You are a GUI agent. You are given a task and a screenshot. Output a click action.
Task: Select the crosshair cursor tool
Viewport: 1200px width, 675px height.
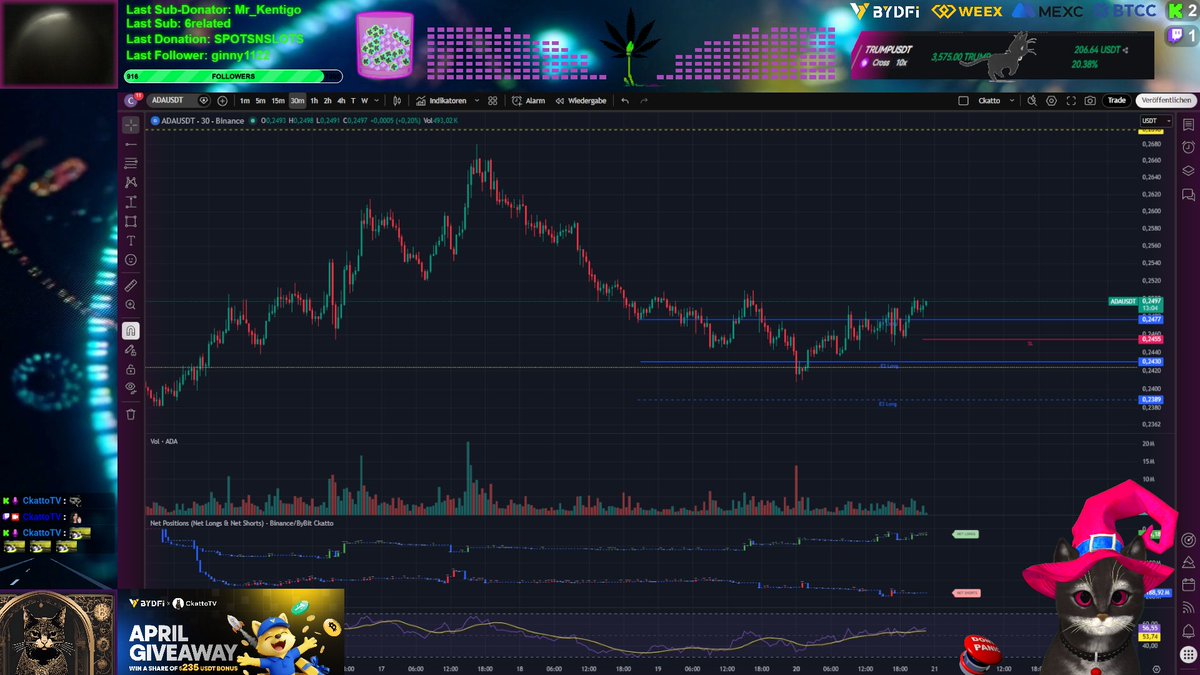[131, 125]
